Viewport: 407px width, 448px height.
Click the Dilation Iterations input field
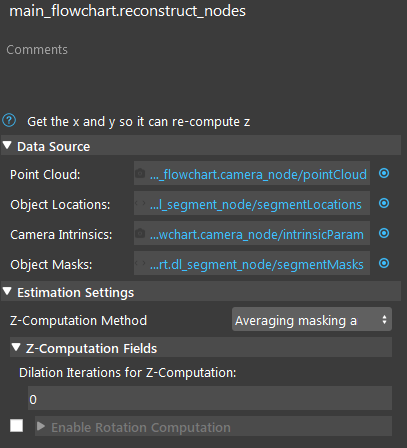[x=210, y=398]
